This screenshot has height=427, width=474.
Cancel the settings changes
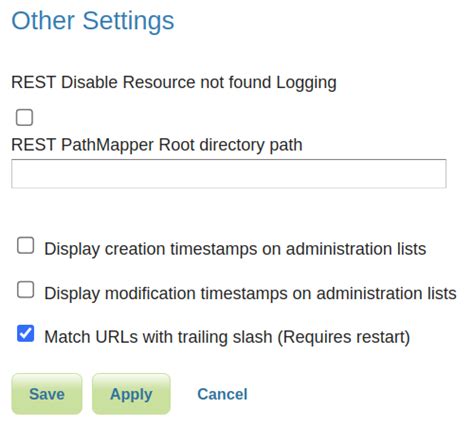(x=222, y=394)
